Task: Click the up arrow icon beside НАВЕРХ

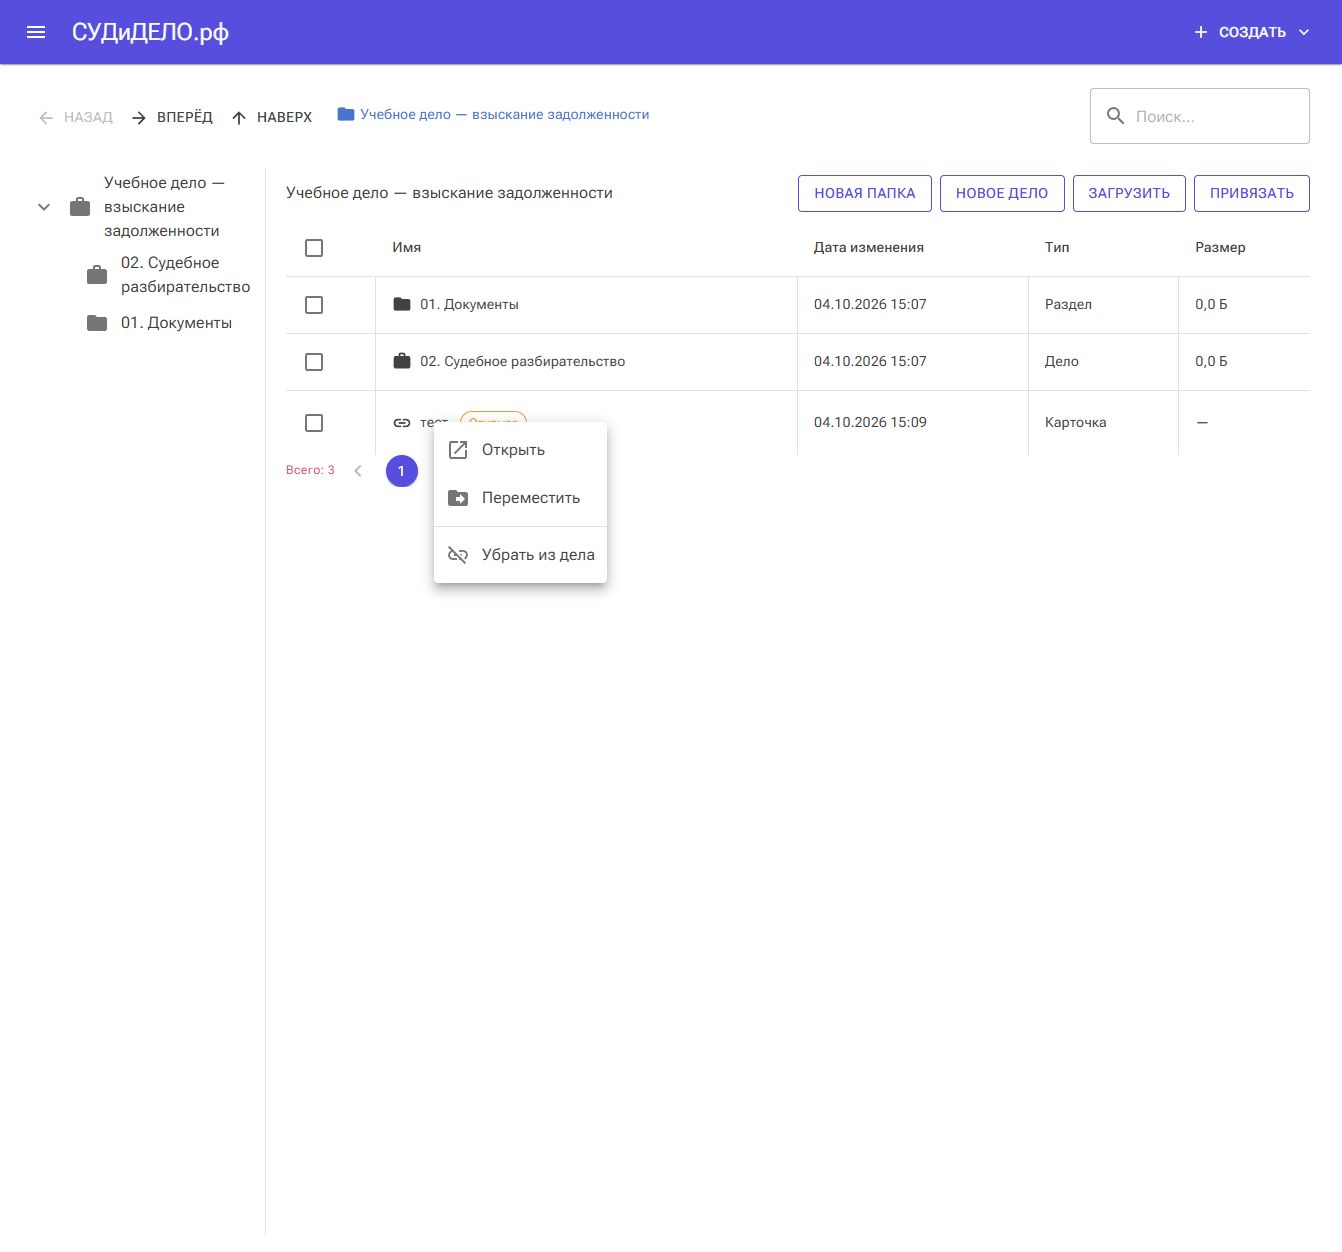Action: pyautogui.click(x=239, y=118)
